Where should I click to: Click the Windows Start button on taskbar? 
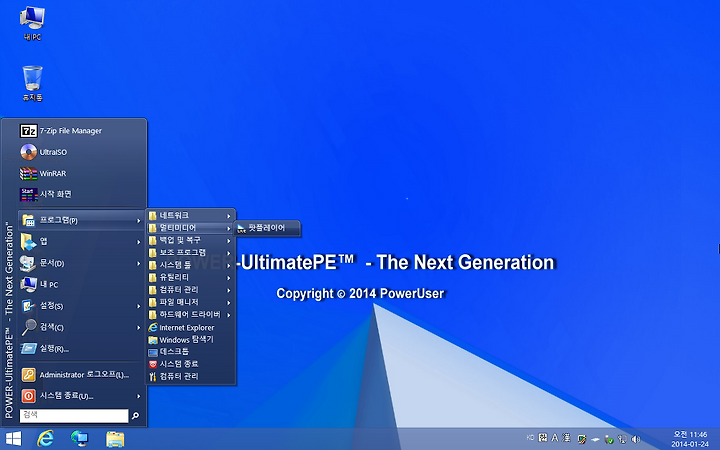(x=13, y=439)
